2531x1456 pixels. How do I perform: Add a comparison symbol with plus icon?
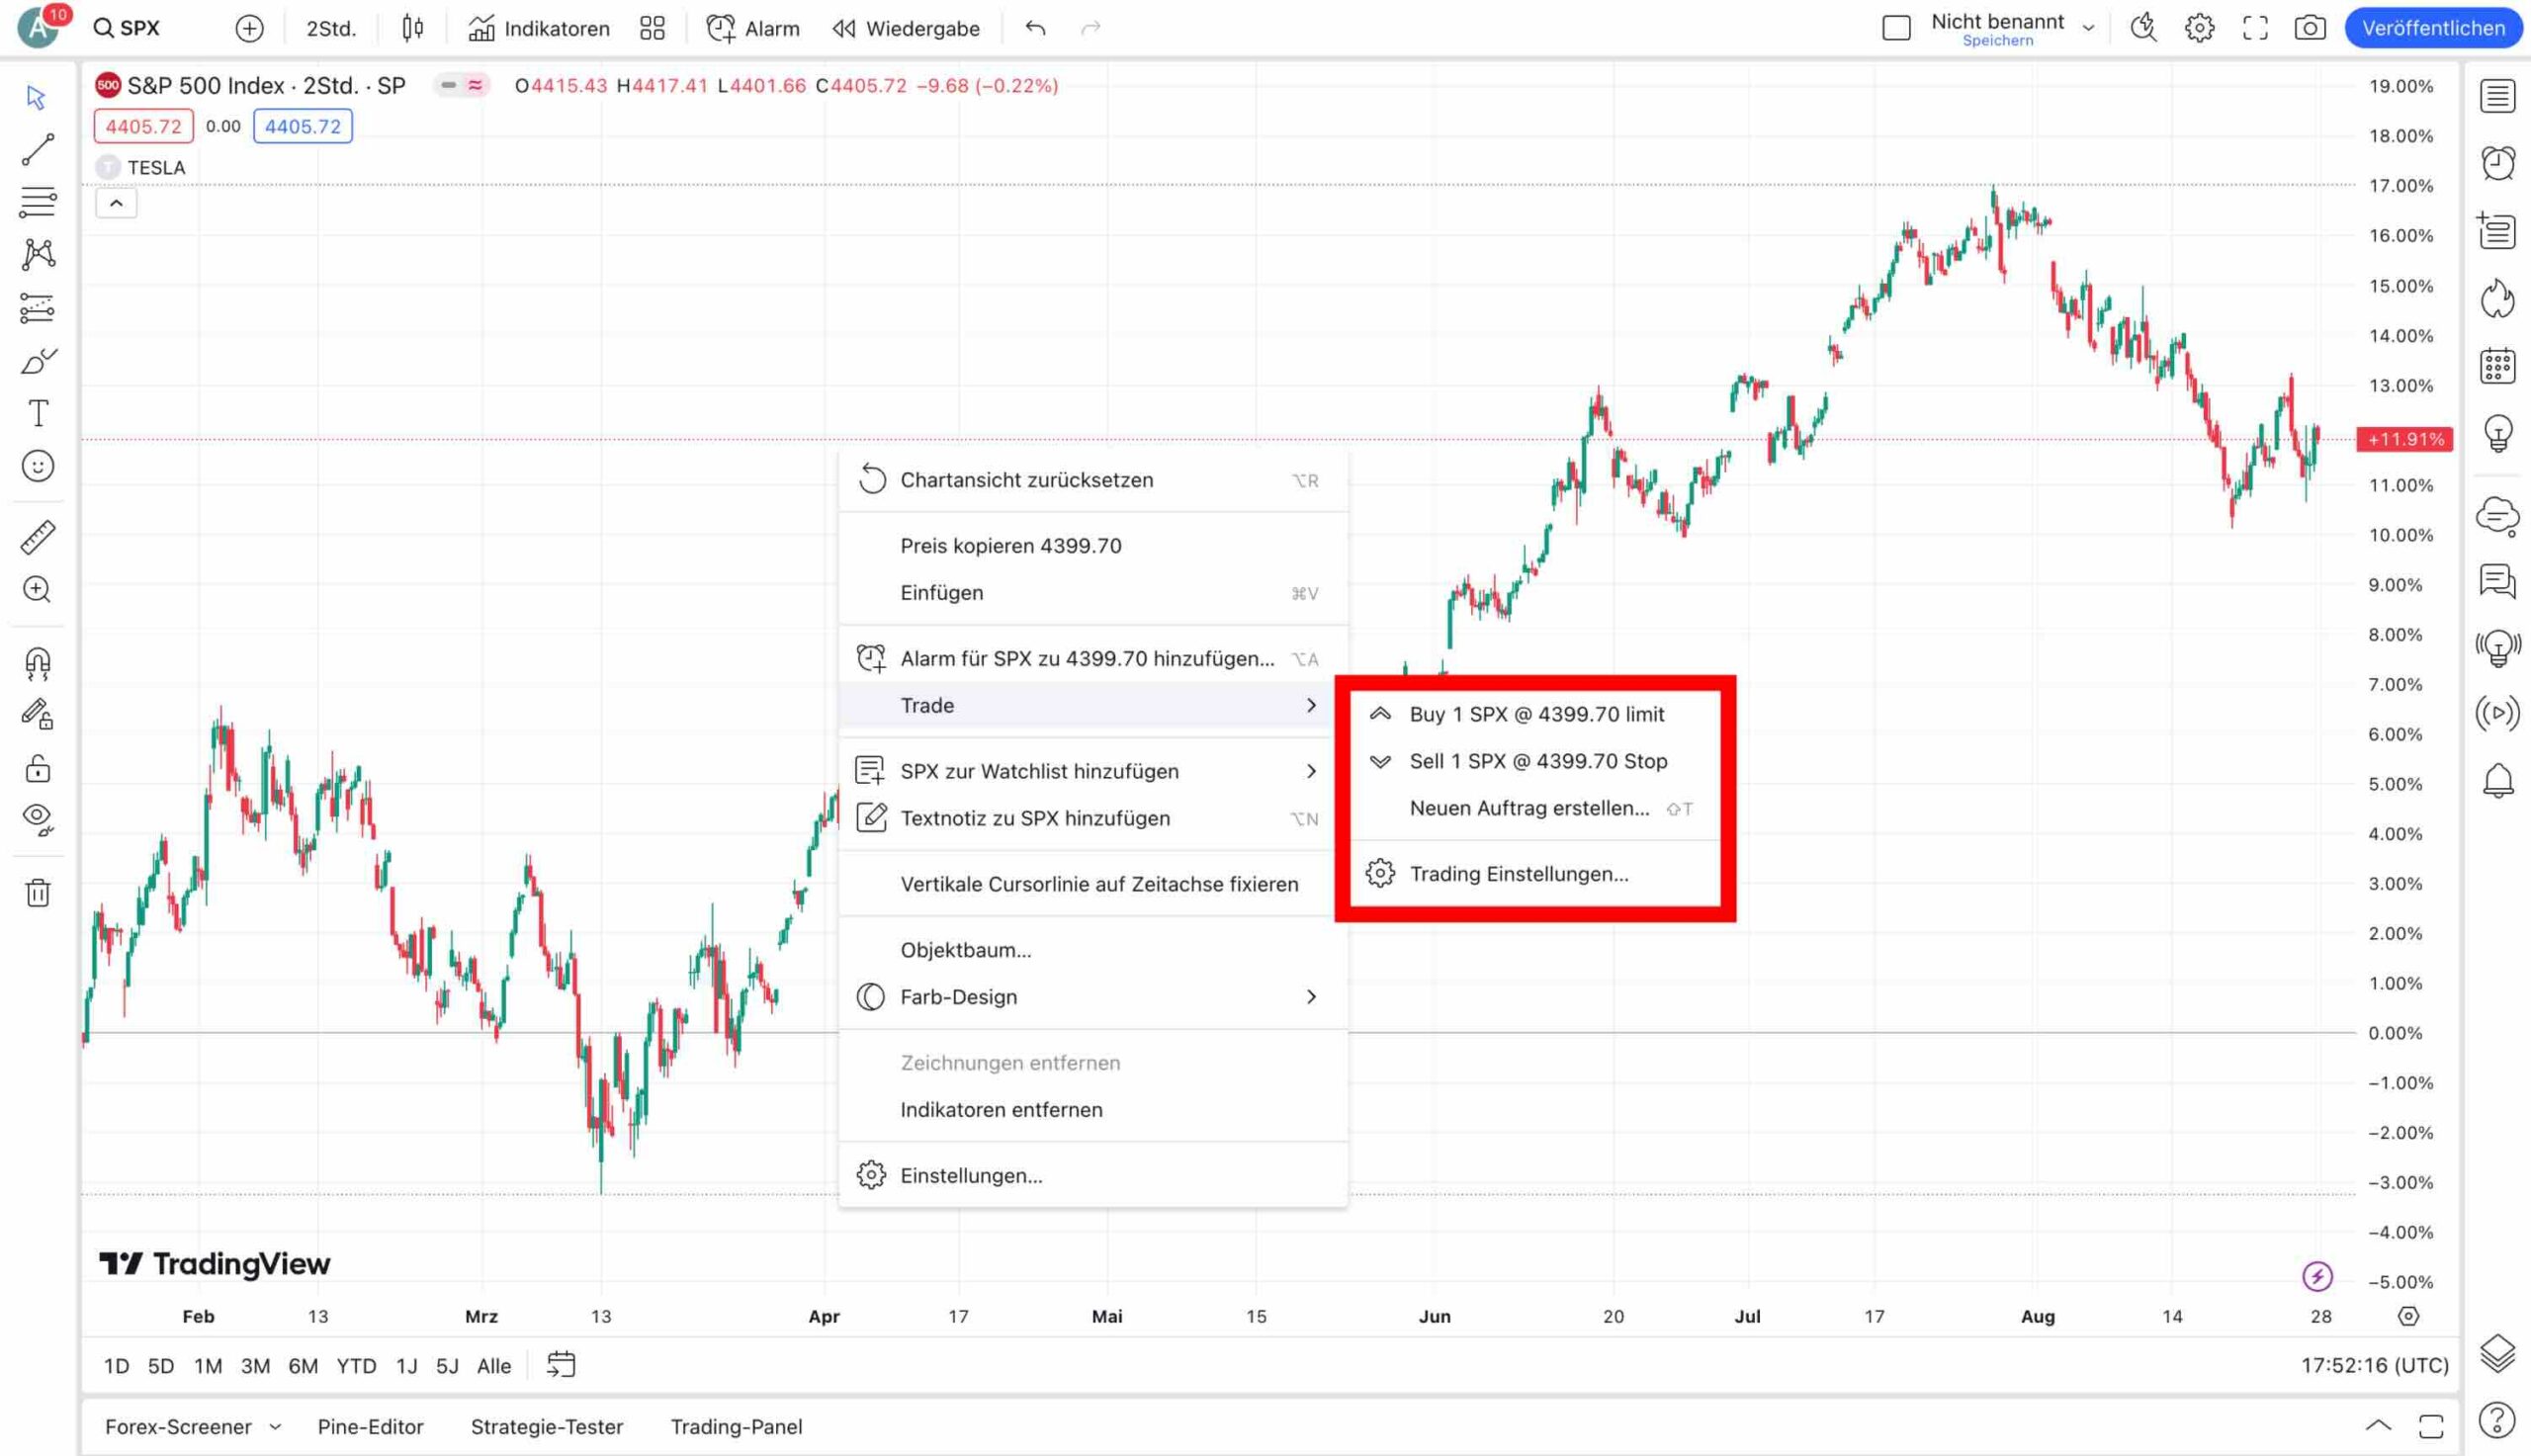249,28
